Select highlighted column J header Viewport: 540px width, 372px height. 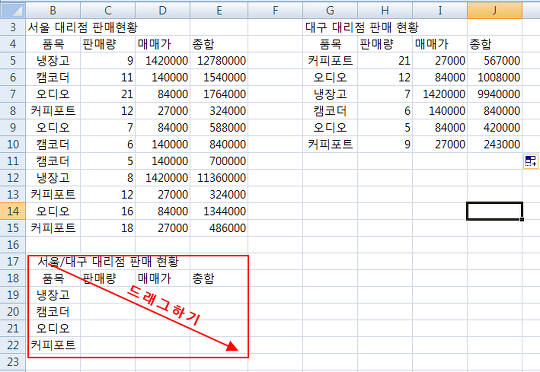click(x=495, y=11)
